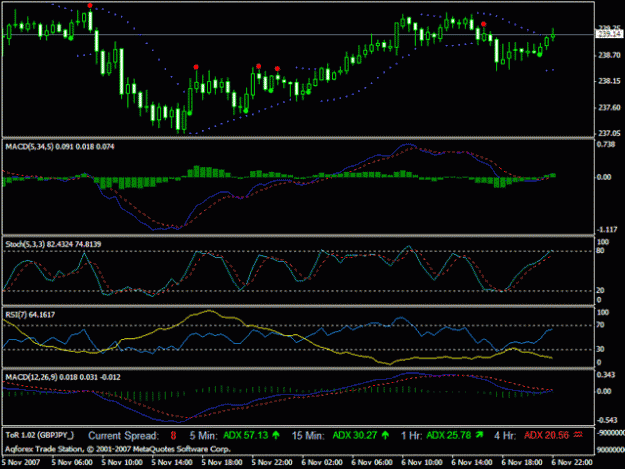Click the 15 Min timeframe label
Image resolution: width=625 pixels, height=469 pixels.
tap(308, 436)
